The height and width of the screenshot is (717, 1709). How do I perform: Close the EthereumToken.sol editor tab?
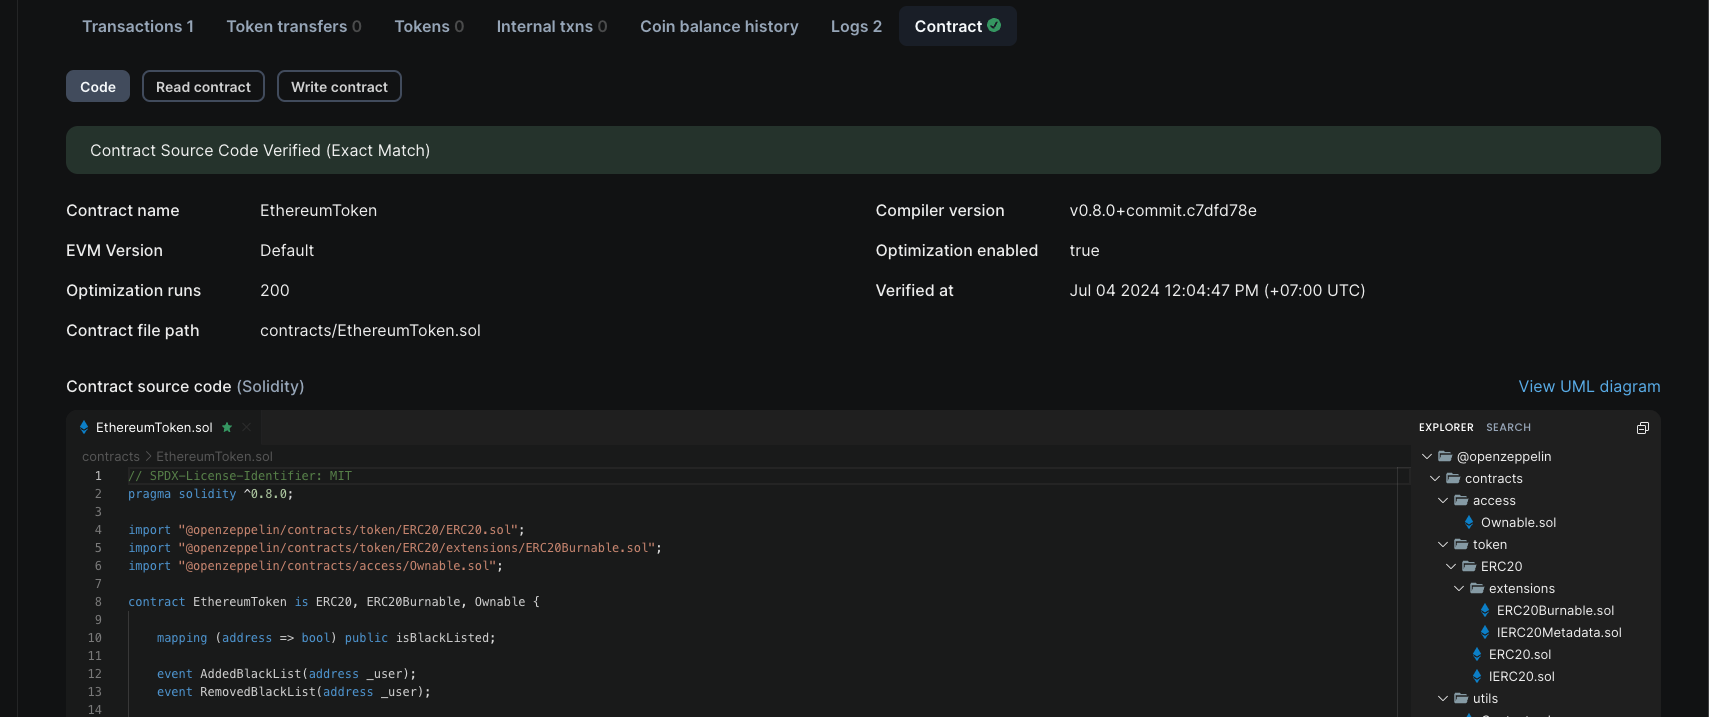(x=246, y=427)
